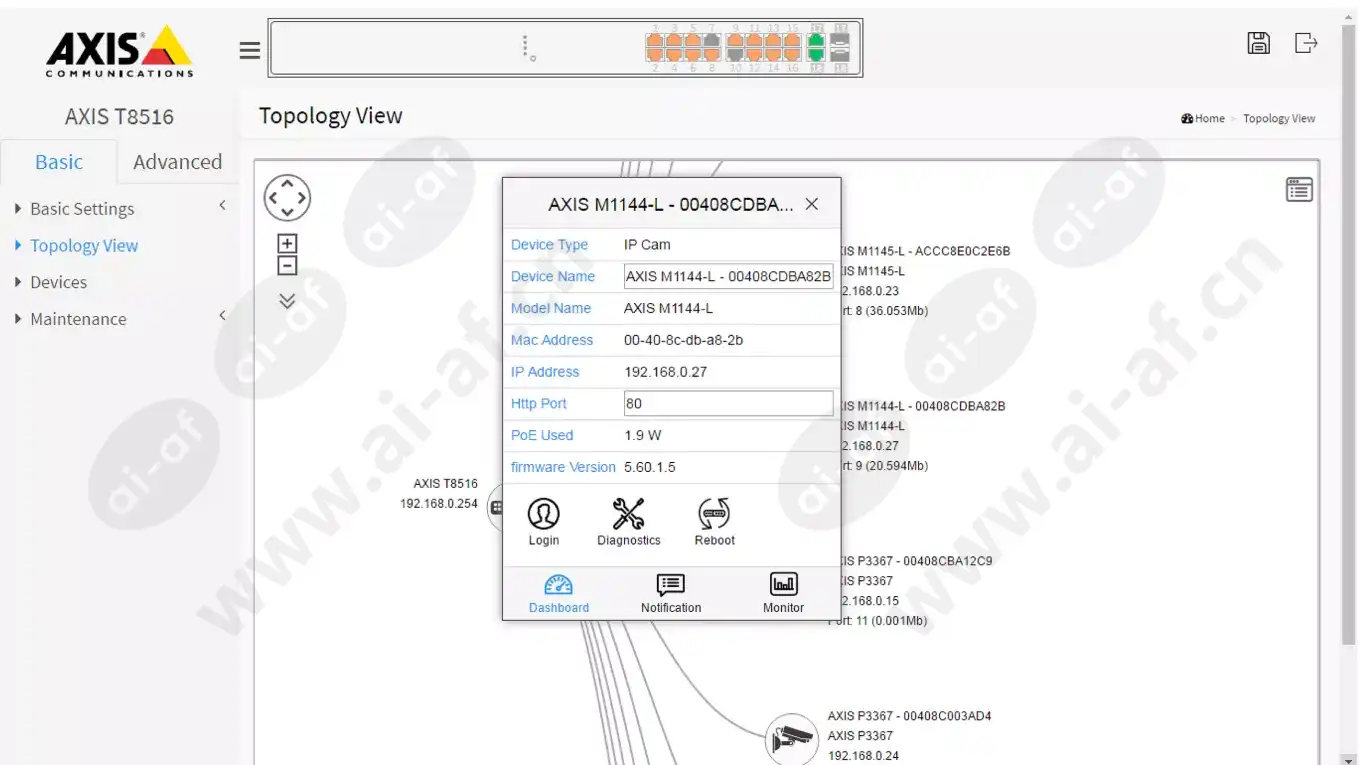This screenshot has width=1360, height=765.
Task: Click the Device Name input field
Action: coord(728,276)
